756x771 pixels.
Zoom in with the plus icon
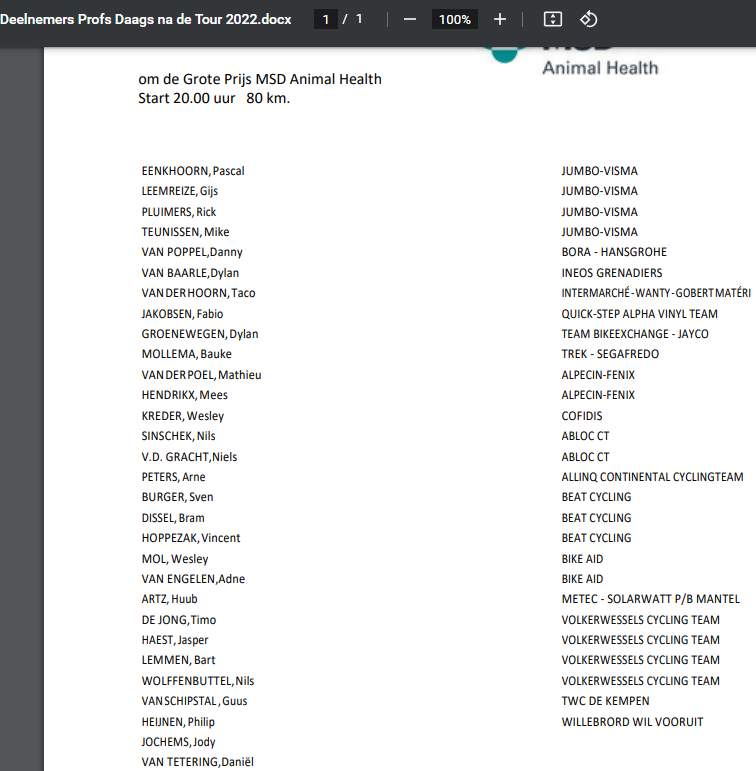tap(499, 20)
